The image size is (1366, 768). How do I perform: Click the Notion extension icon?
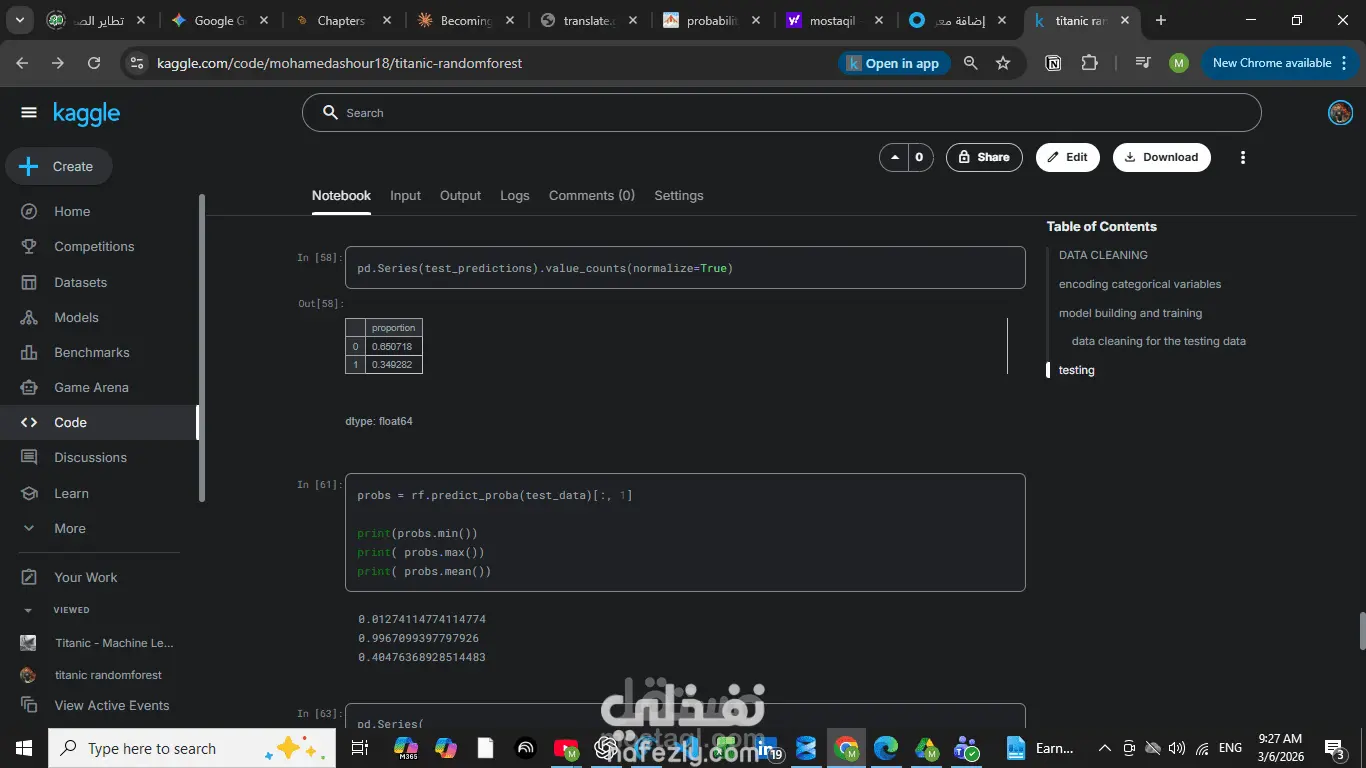pos(1053,63)
